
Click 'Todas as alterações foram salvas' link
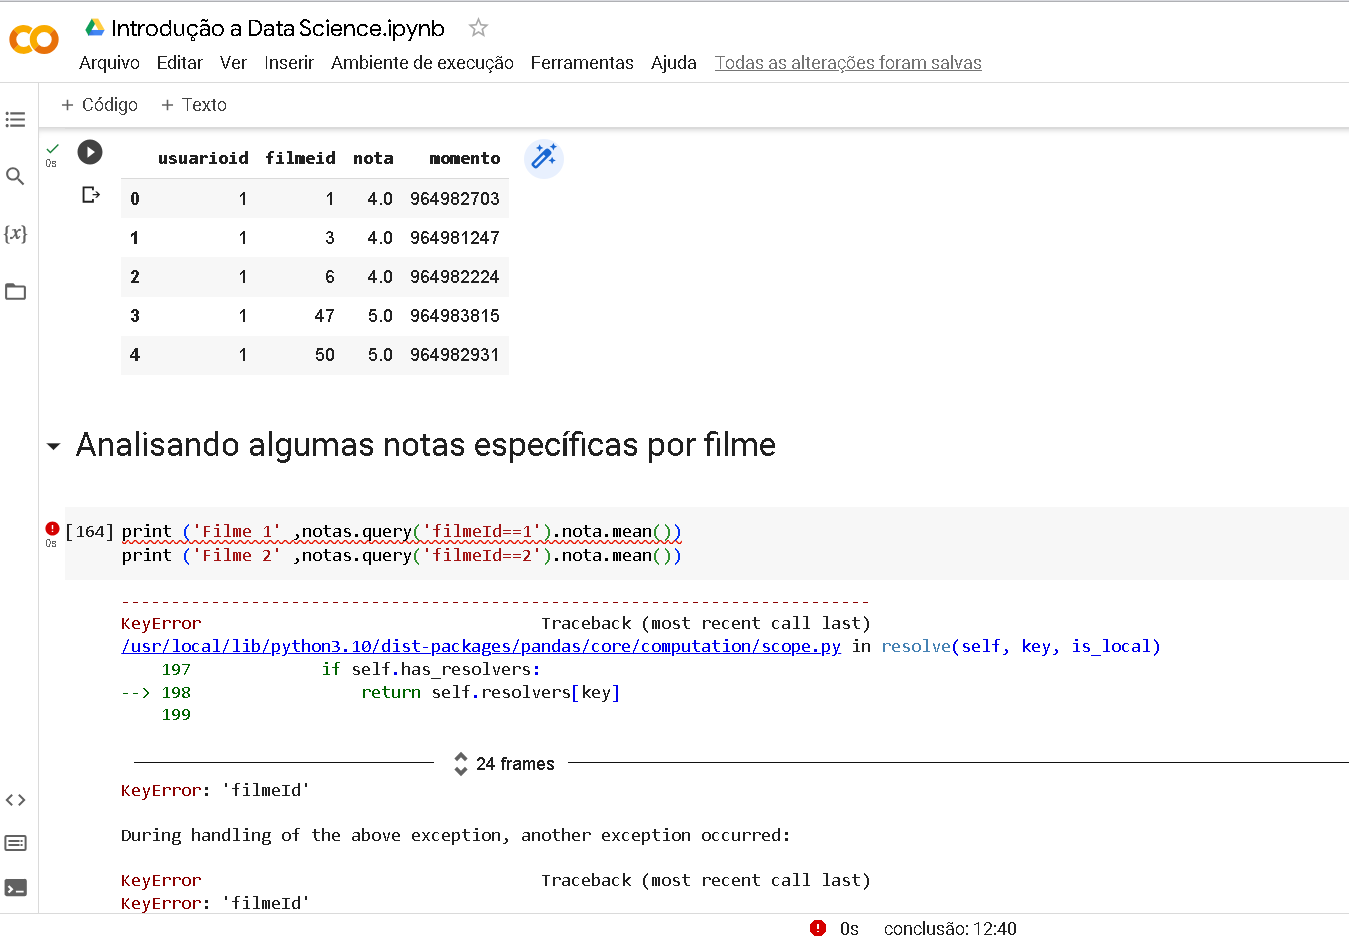tap(848, 63)
